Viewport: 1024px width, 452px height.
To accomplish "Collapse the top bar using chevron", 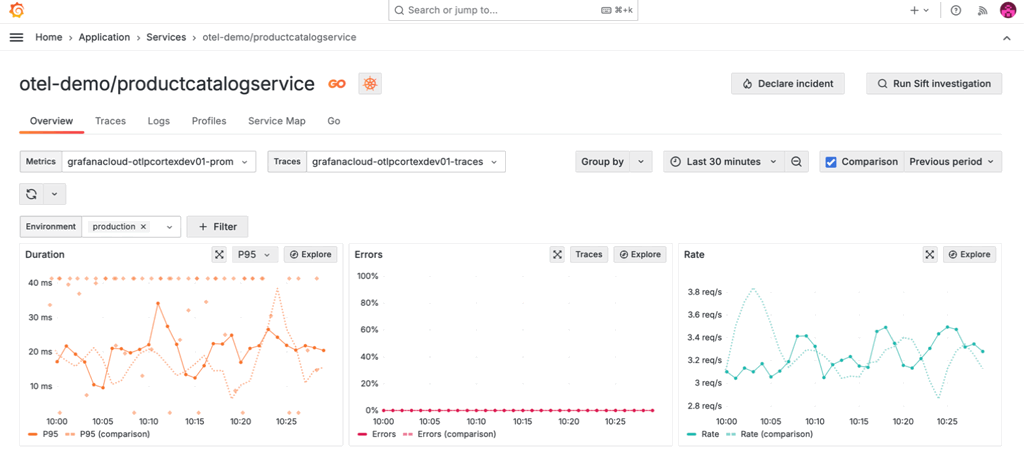I will coord(1006,39).
